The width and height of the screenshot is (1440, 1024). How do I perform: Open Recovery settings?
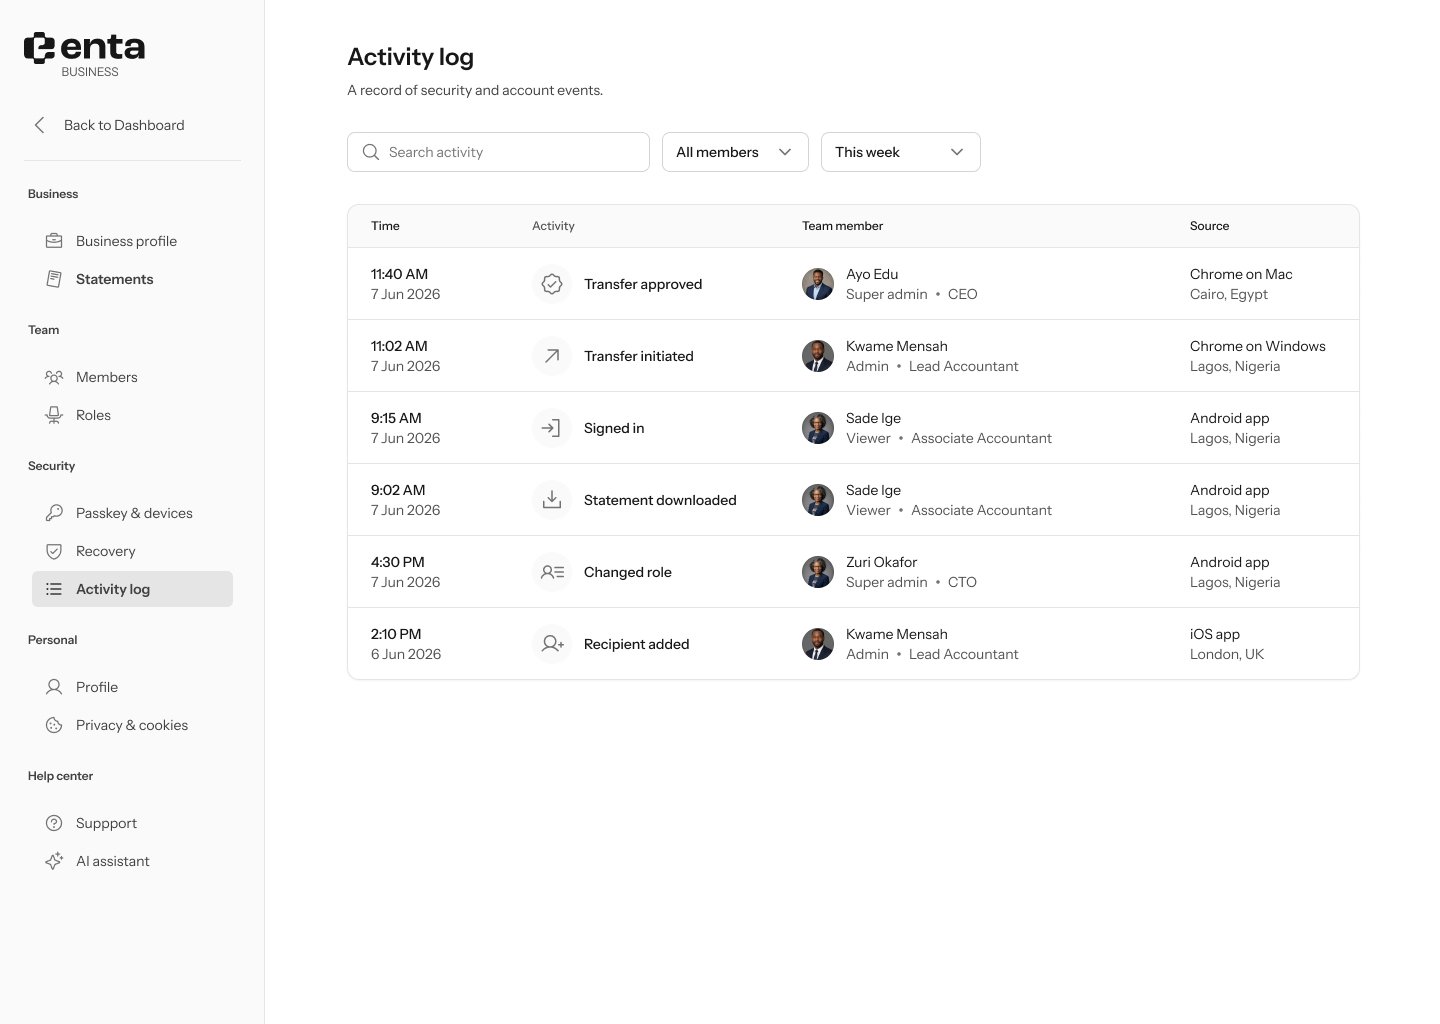coord(132,551)
